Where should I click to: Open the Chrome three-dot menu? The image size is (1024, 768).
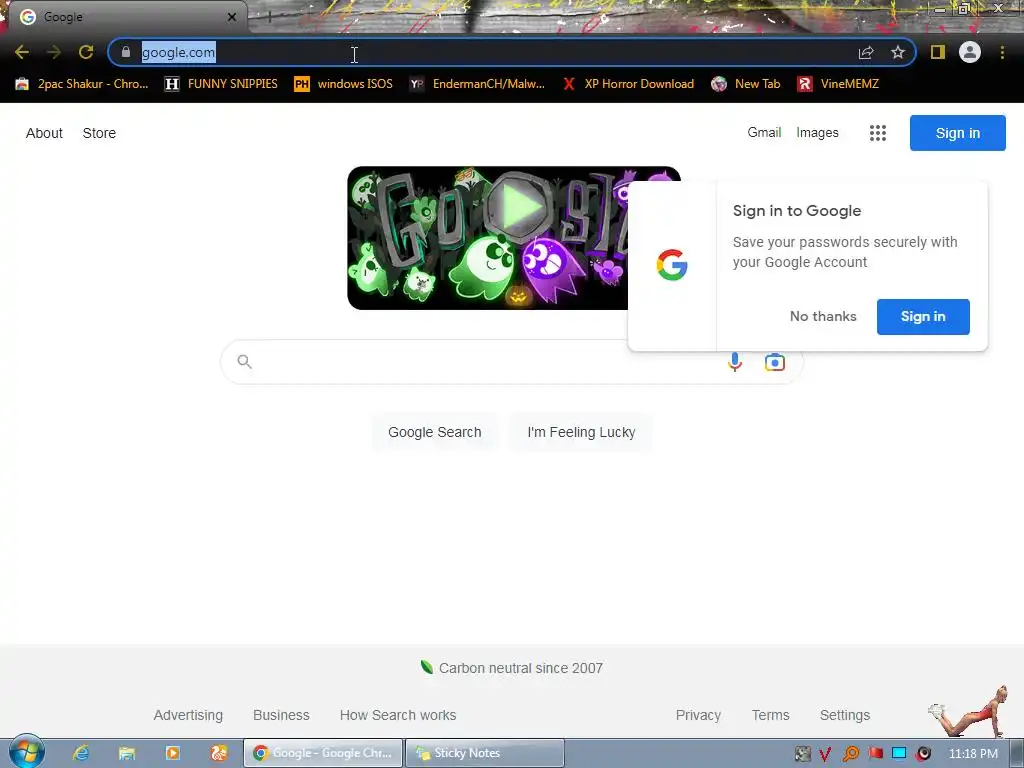click(1002, 52)
